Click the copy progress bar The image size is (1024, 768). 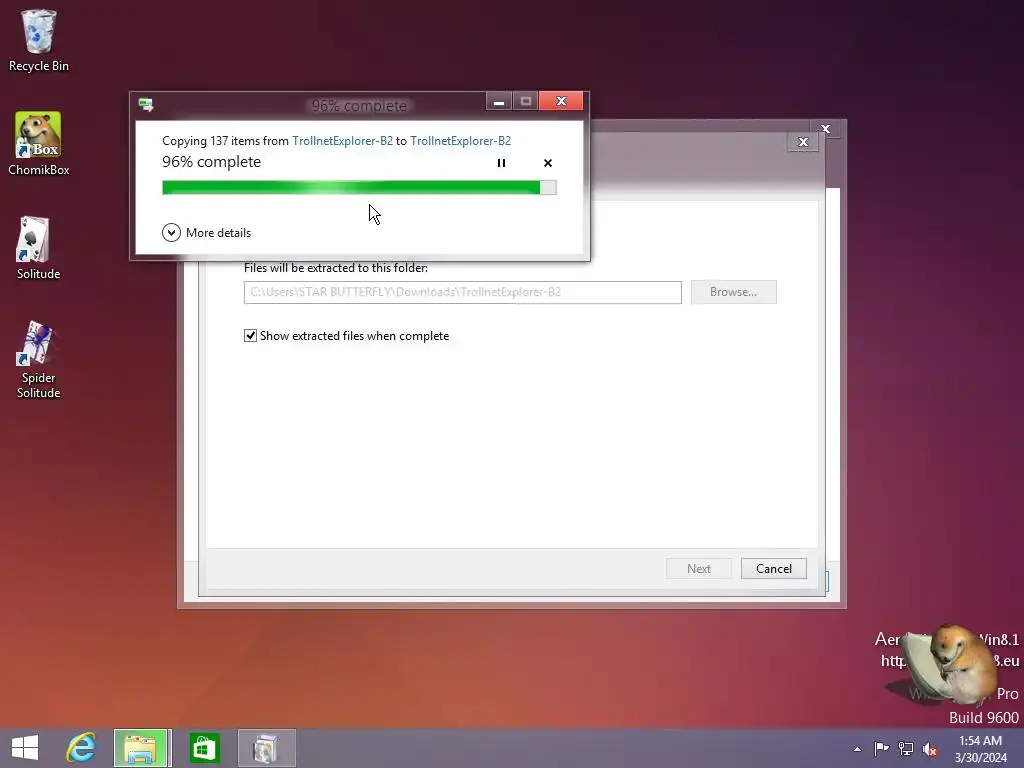click(x=359, y=187)
